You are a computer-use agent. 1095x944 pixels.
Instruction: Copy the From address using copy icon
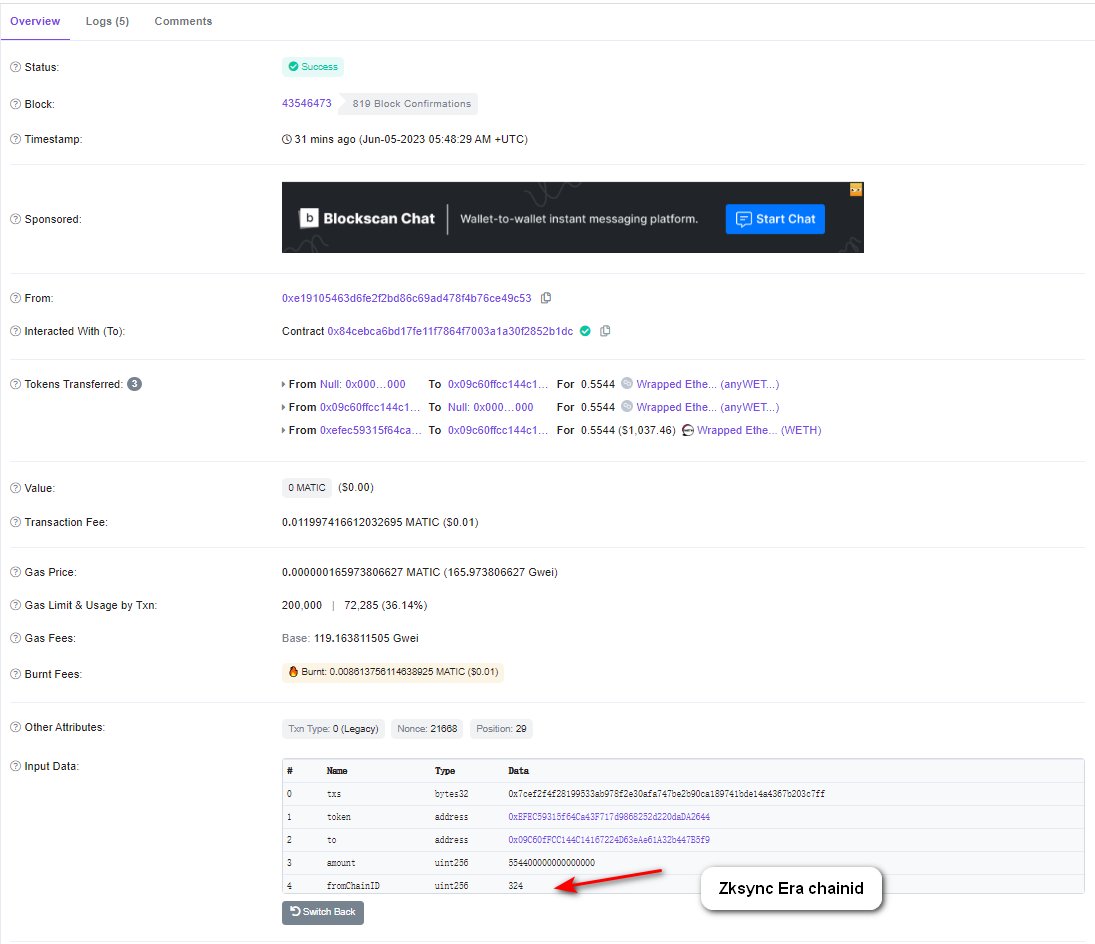pos(546,298)
